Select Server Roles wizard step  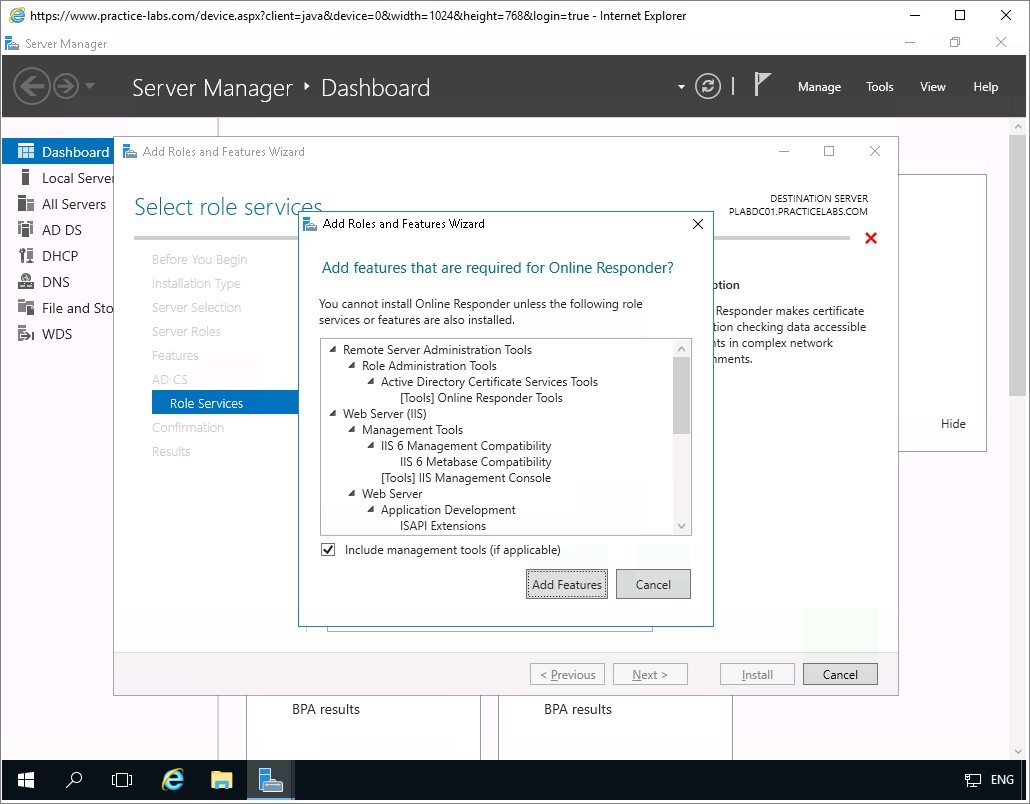coord(186,331)
